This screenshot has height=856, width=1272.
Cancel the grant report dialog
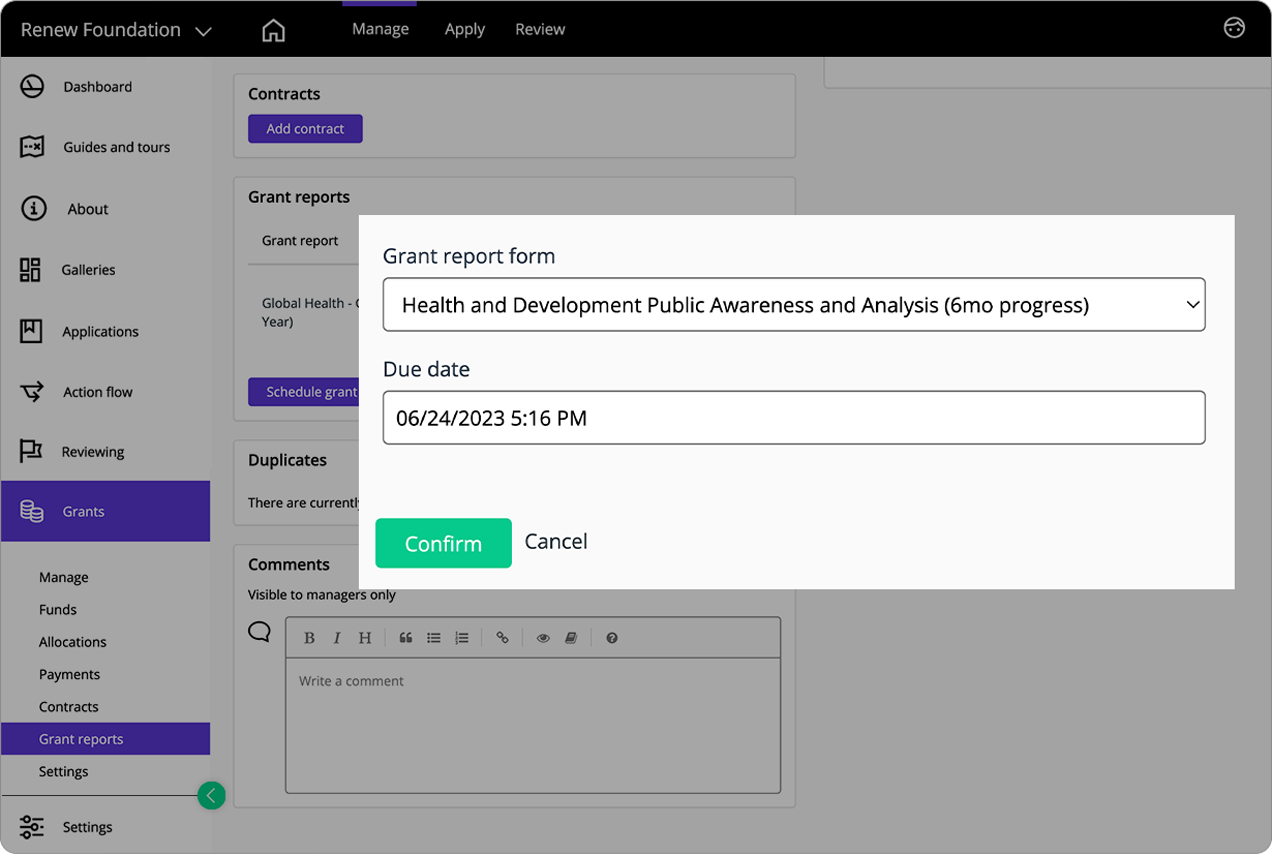pos(556,541)
